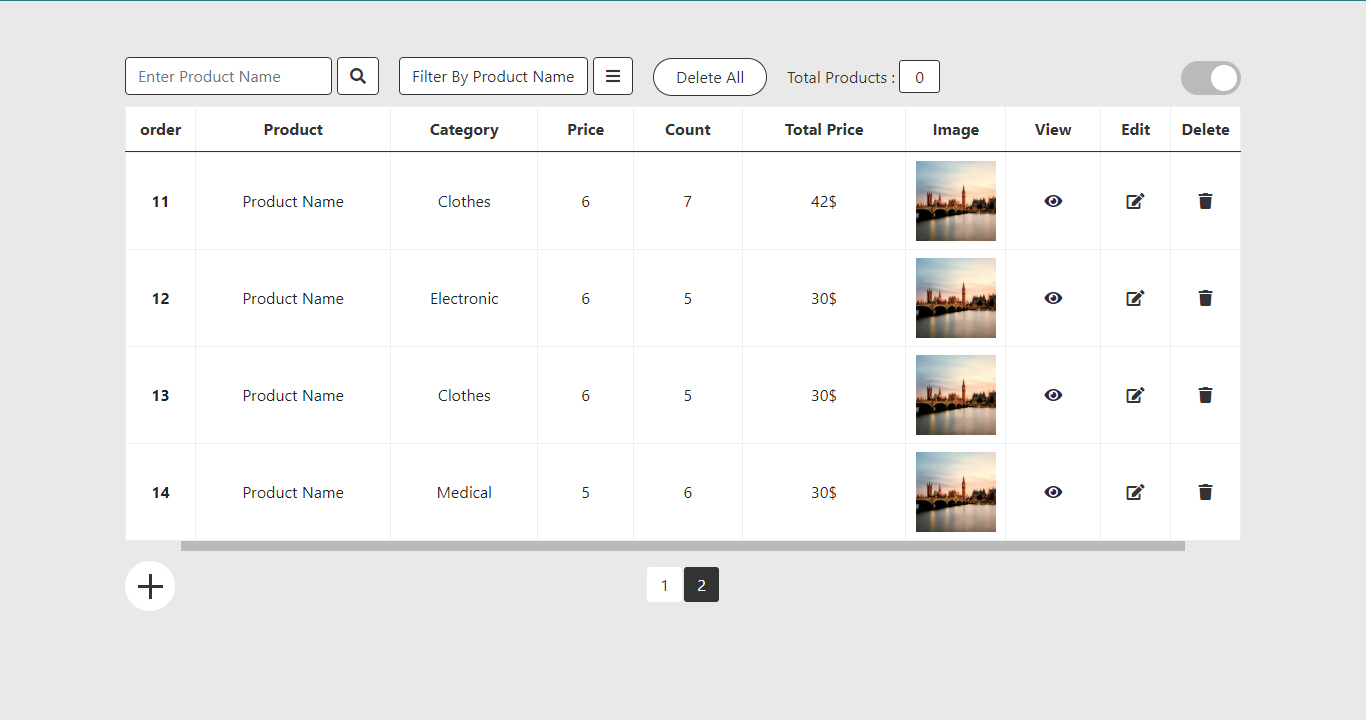Open the filter list menu icon

[x=613, y=76]
